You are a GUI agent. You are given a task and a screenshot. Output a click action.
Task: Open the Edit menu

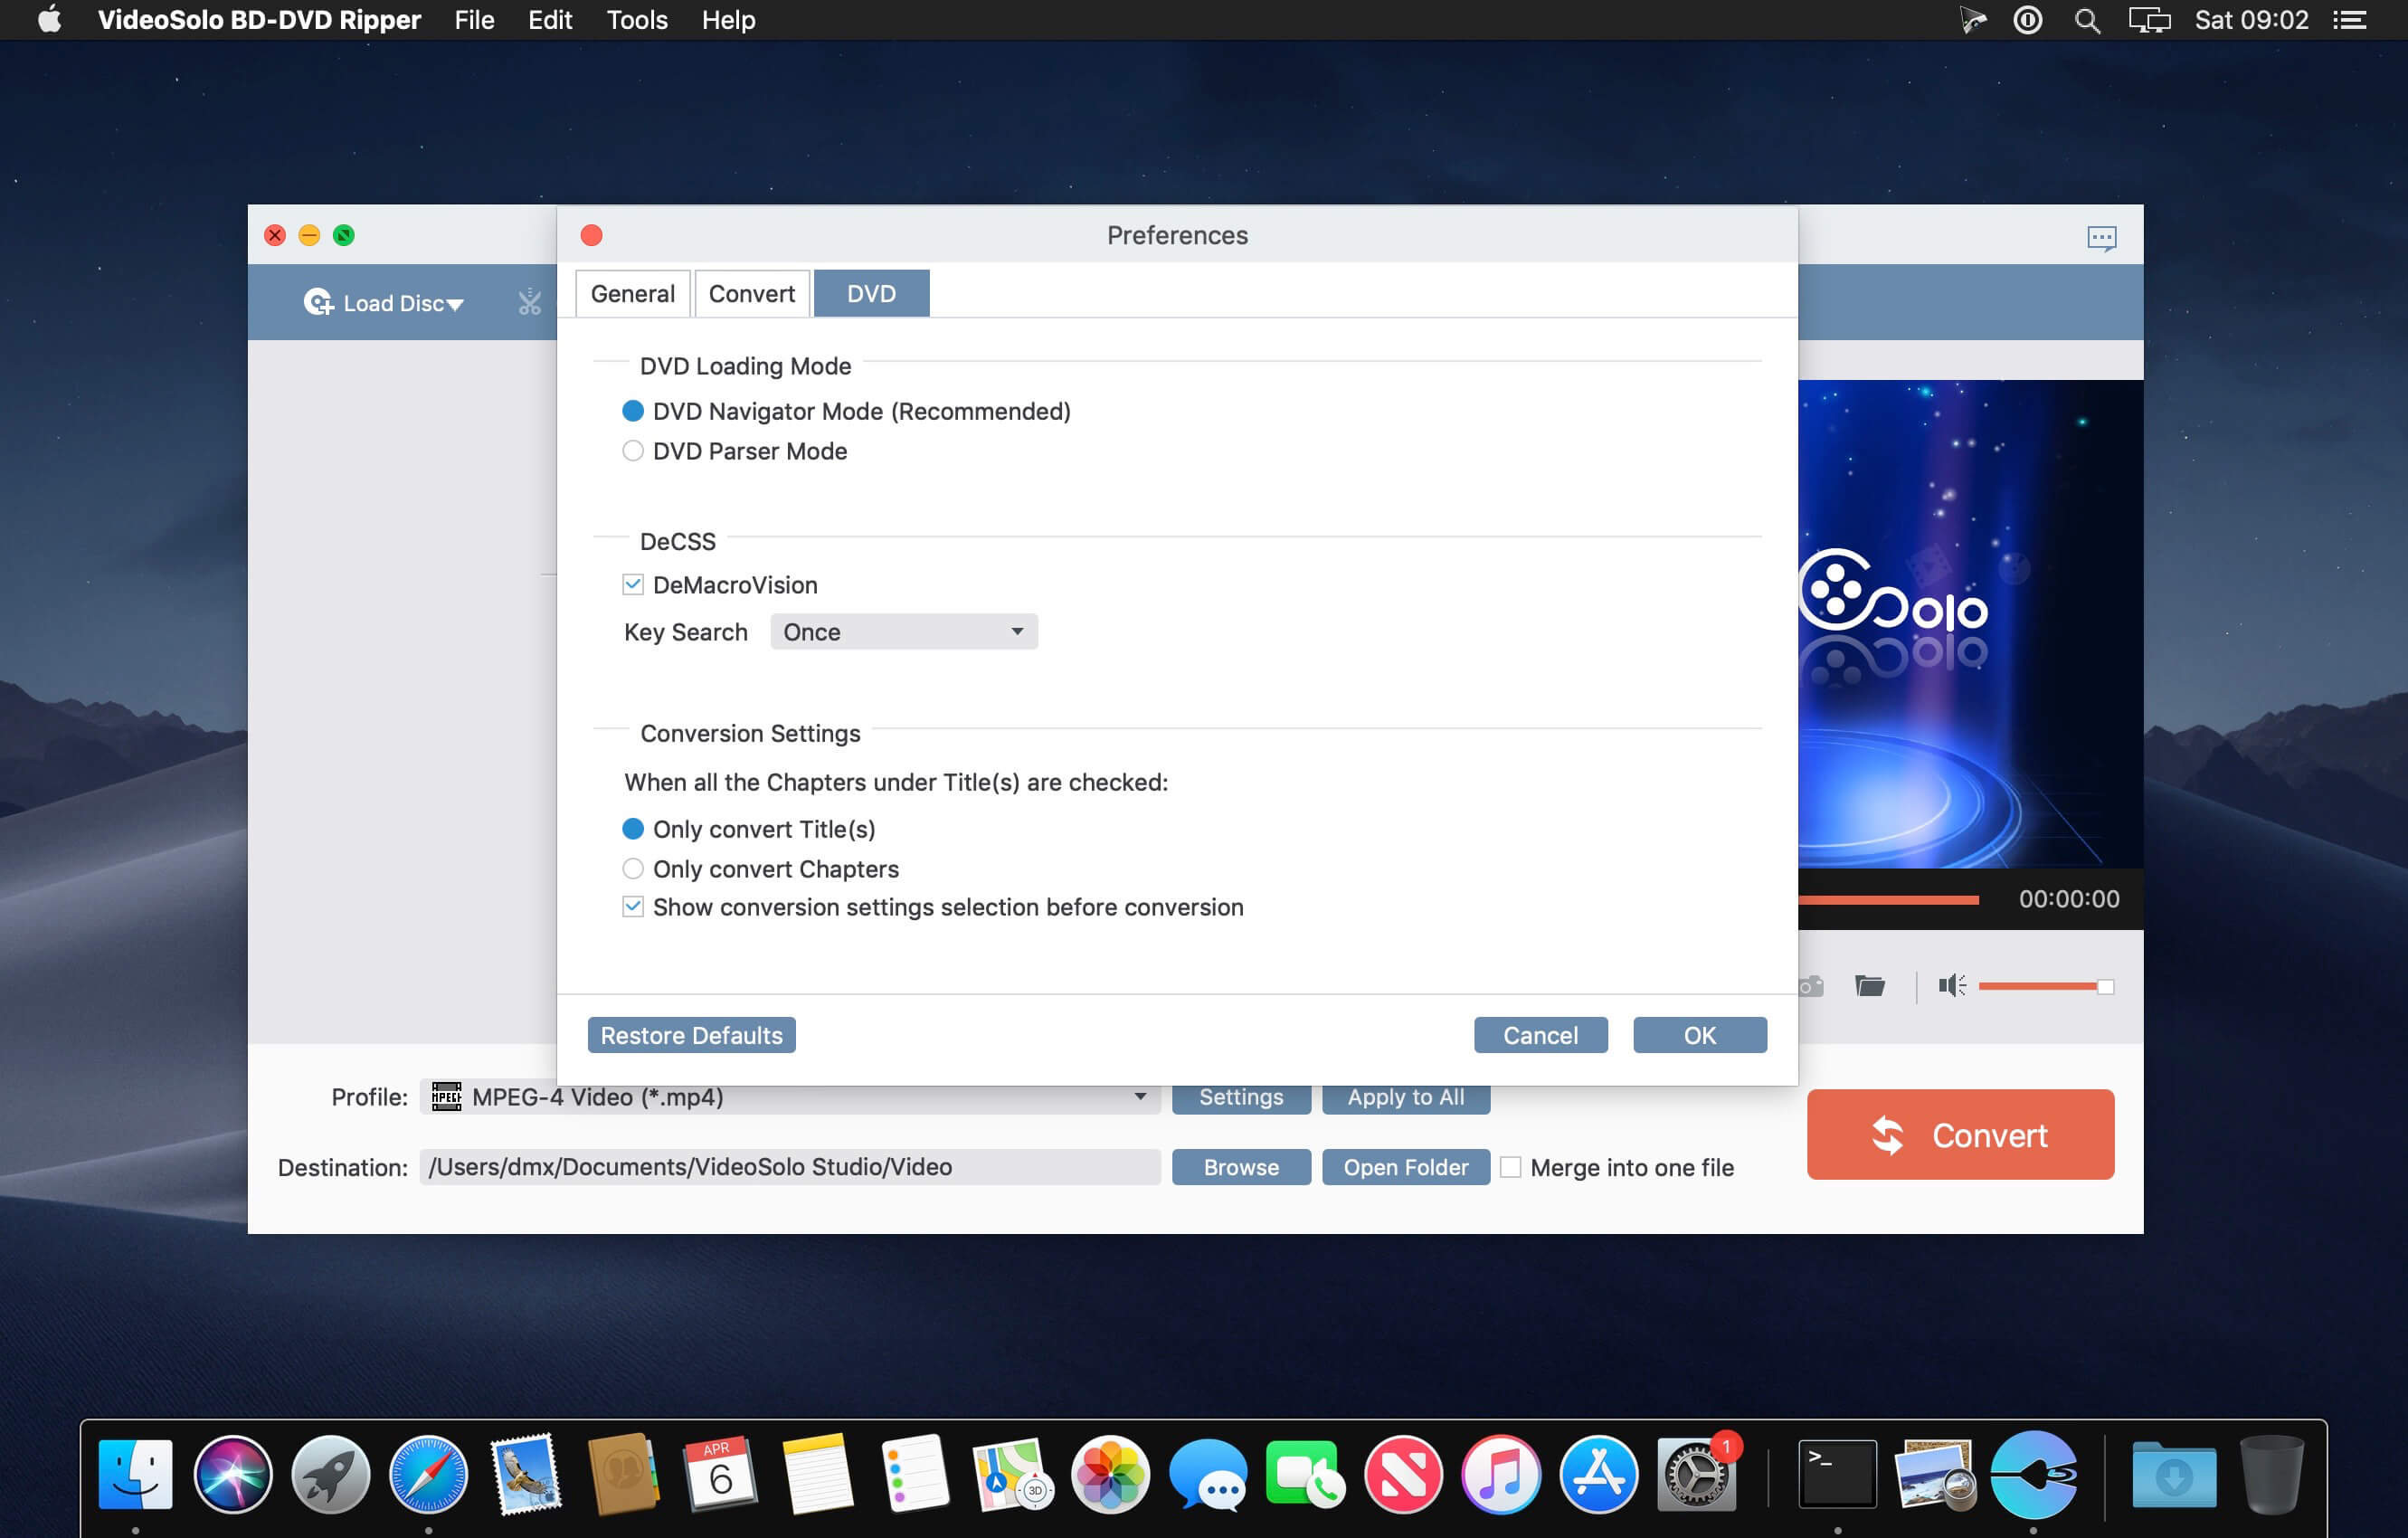pos(550,20)
